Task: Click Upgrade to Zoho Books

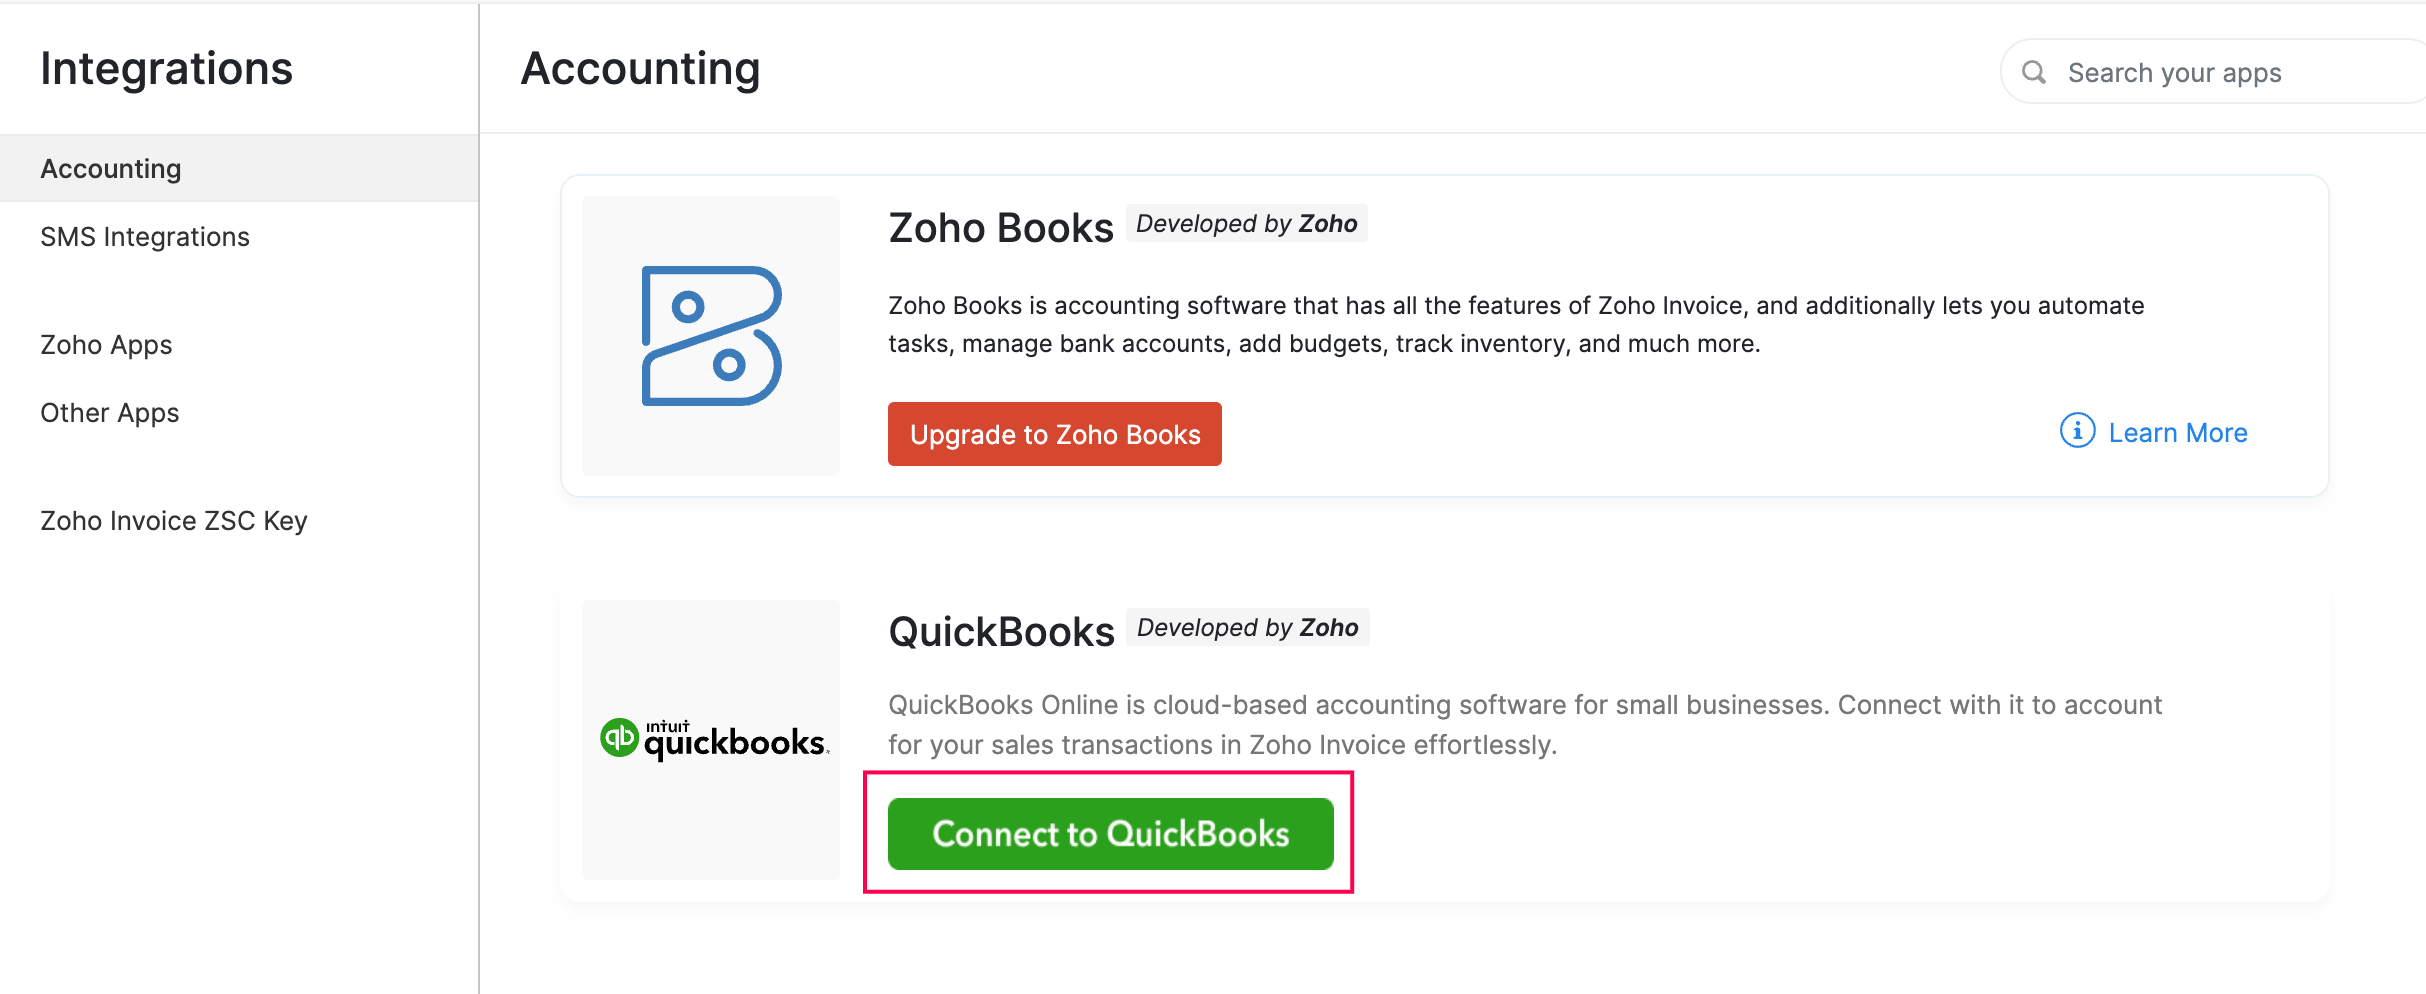Action: (1053, 433)
